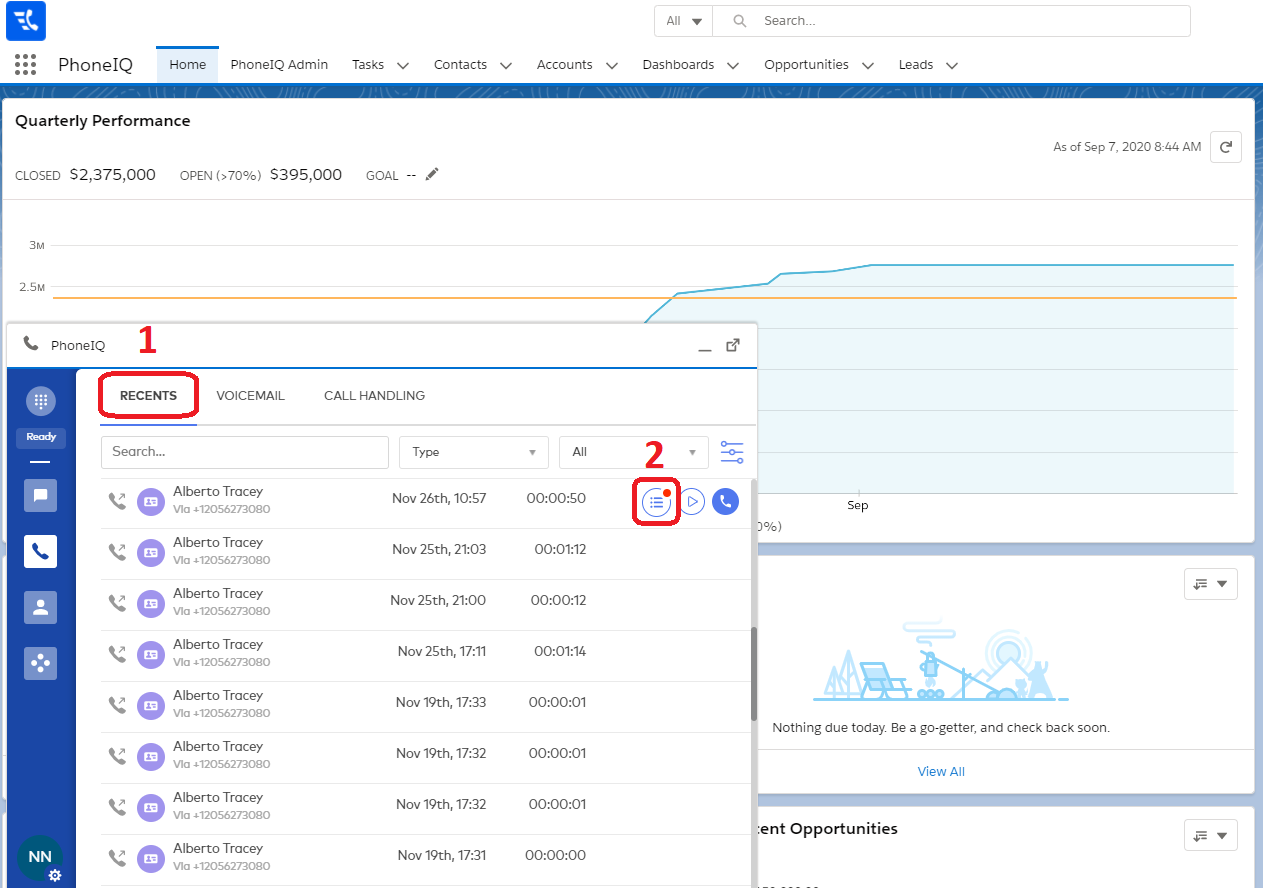Open the advanced filter sliders icon
This screenshot has width=1263, height=888.
pos(732,452)
